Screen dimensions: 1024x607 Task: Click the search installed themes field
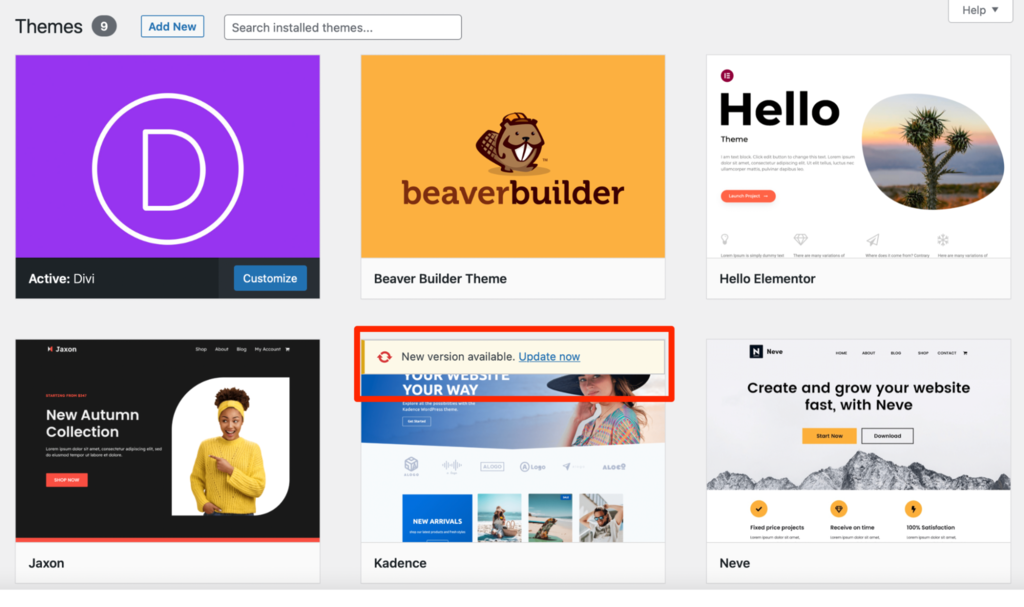click(342, 27)
